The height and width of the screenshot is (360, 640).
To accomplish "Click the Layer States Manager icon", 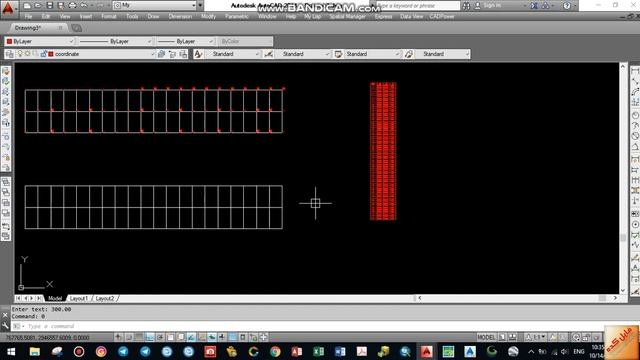I will click(183, 54).
